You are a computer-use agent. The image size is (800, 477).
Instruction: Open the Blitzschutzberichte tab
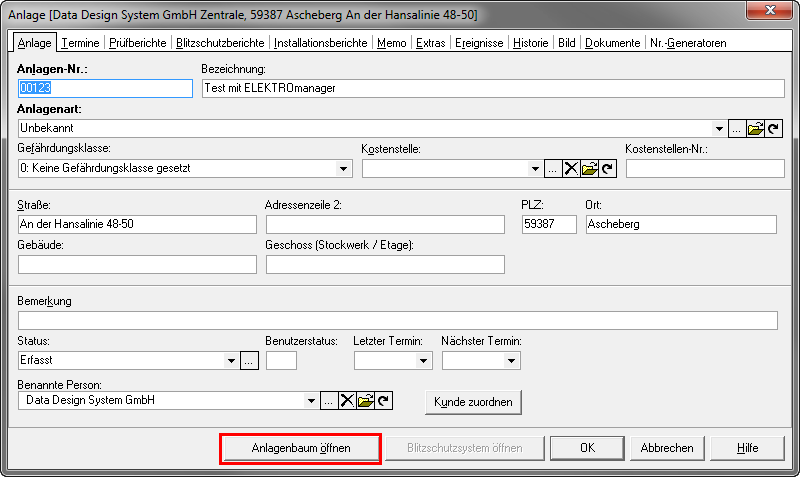[220, 43]
